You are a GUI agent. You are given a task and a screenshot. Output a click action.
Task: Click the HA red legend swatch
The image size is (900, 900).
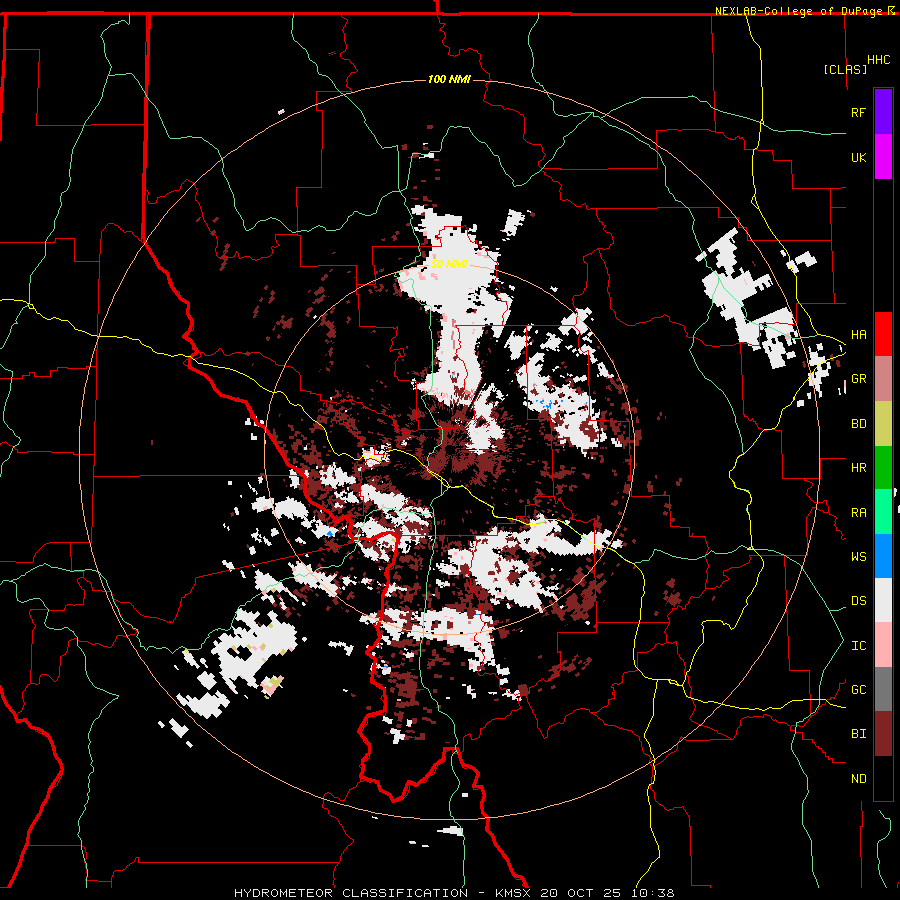coord(883,334)
